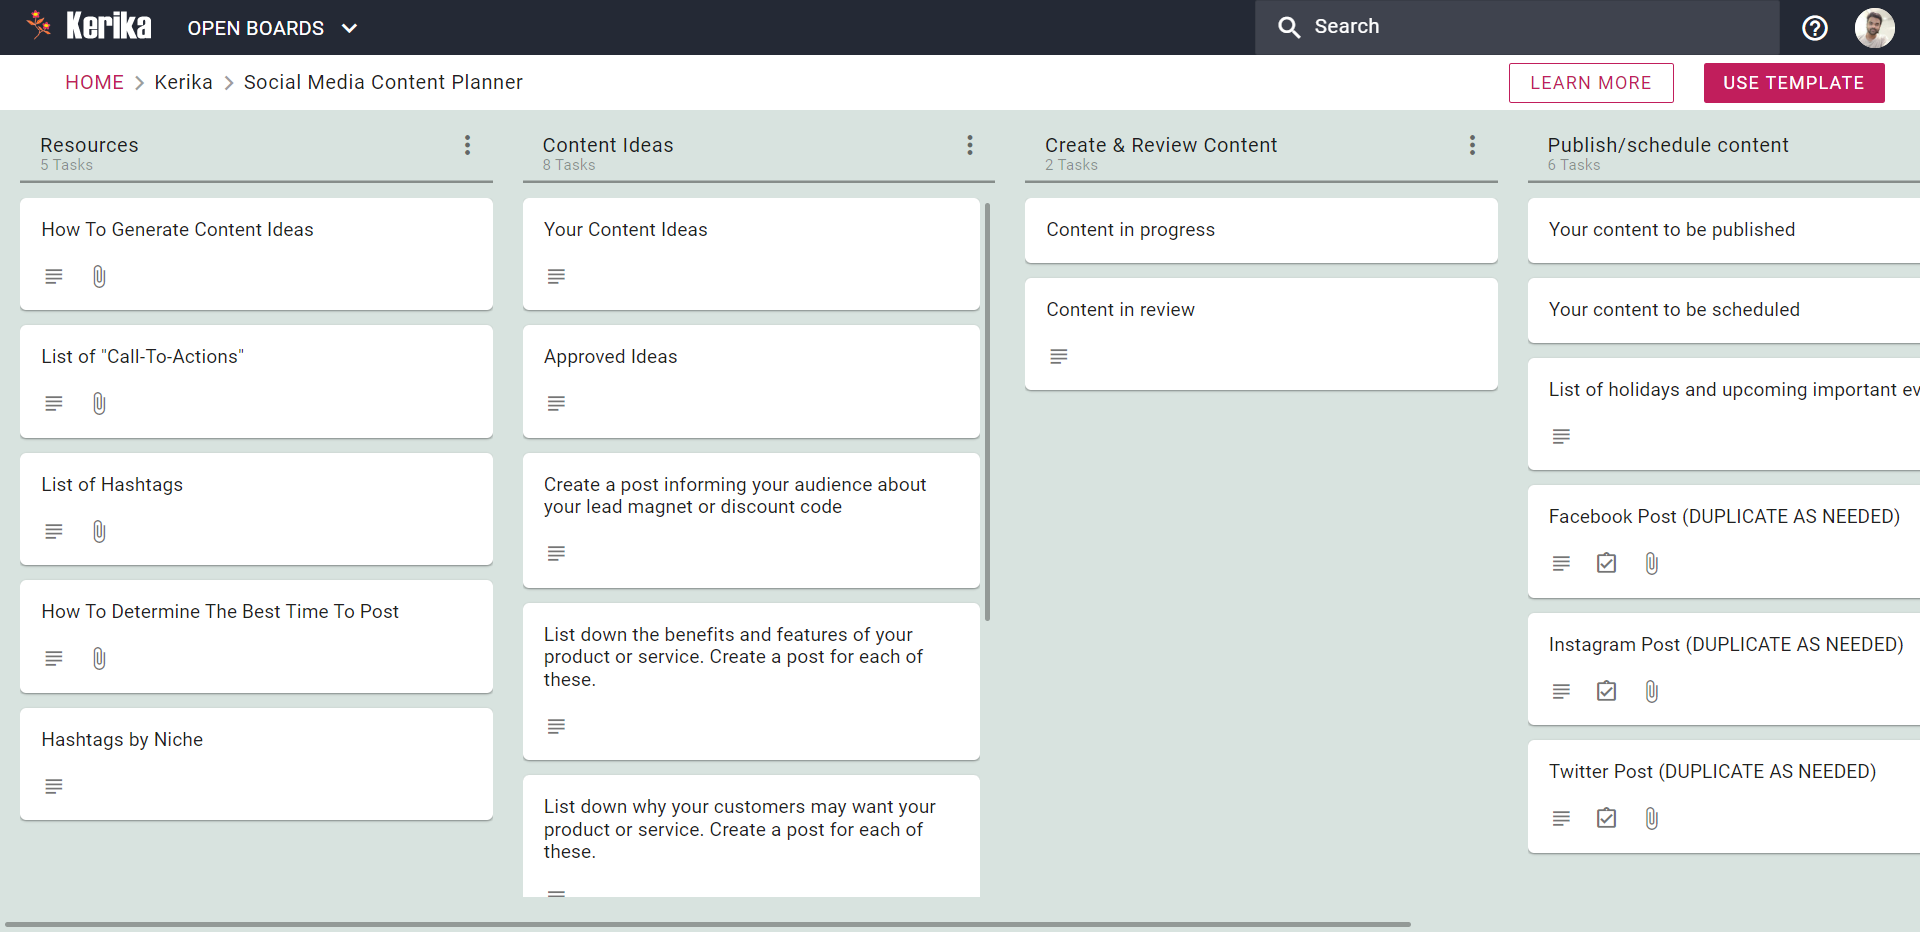Open attachment icon on How To Generate Content Ideas

[99, 276]
